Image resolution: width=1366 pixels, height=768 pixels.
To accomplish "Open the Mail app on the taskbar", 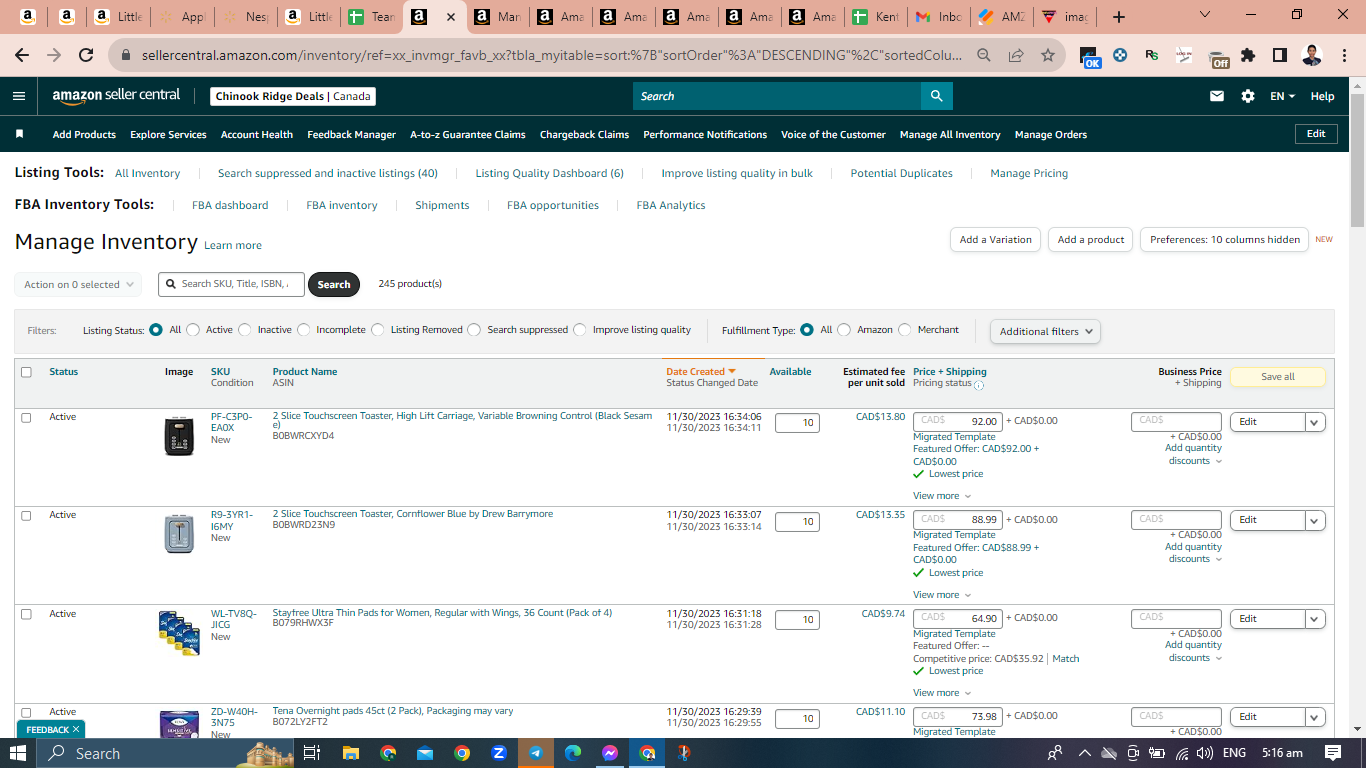I will click(425, 753).
